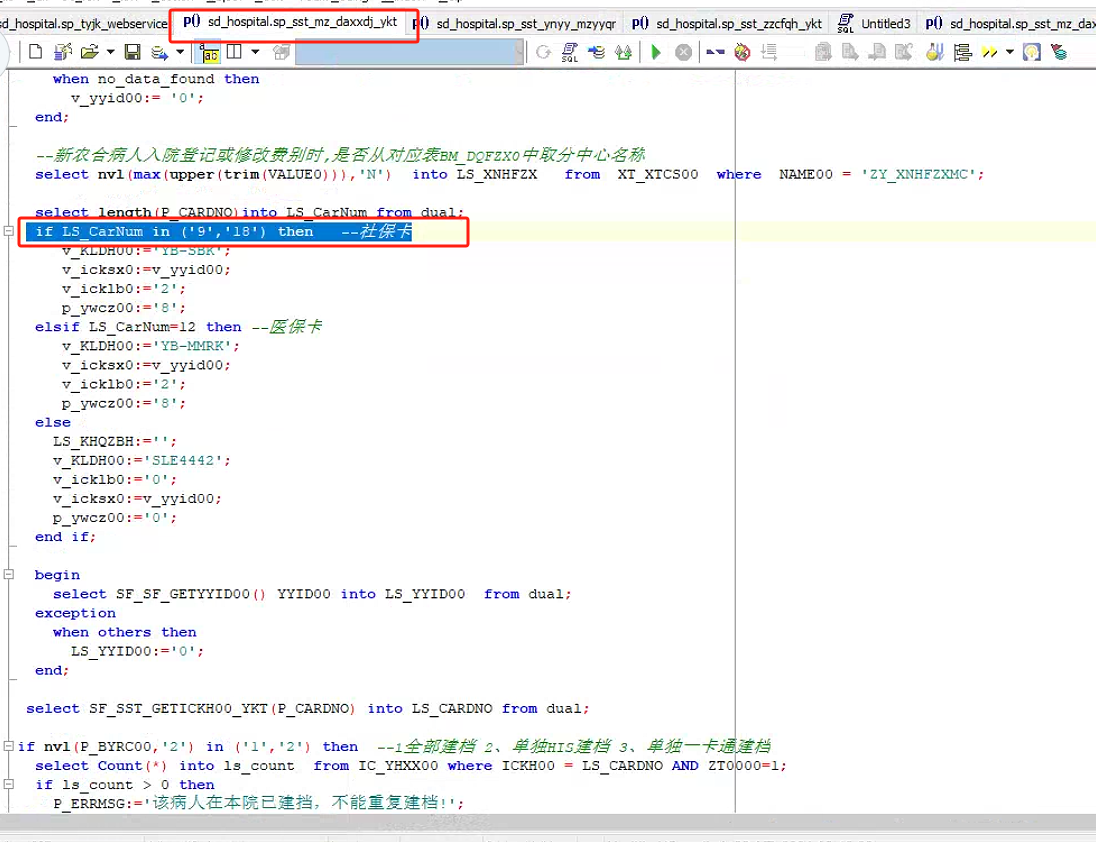Collapse the 'if nvl(P_BYRC00' code block
Image resolution: width=1096 pixels, height=842 pixels.
(x=9, y=747)
